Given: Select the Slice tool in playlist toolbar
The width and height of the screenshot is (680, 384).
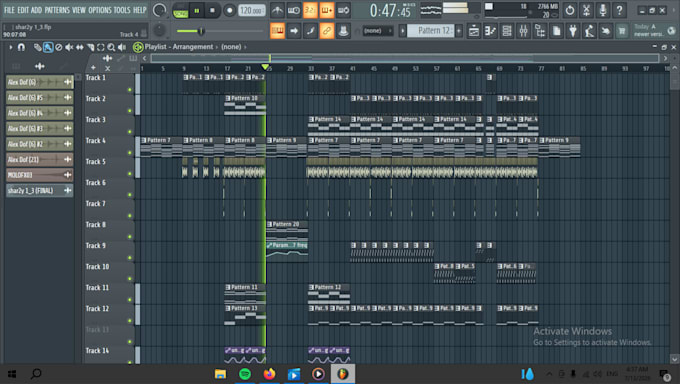Looking at the screenshot, I should click(90, 47).
